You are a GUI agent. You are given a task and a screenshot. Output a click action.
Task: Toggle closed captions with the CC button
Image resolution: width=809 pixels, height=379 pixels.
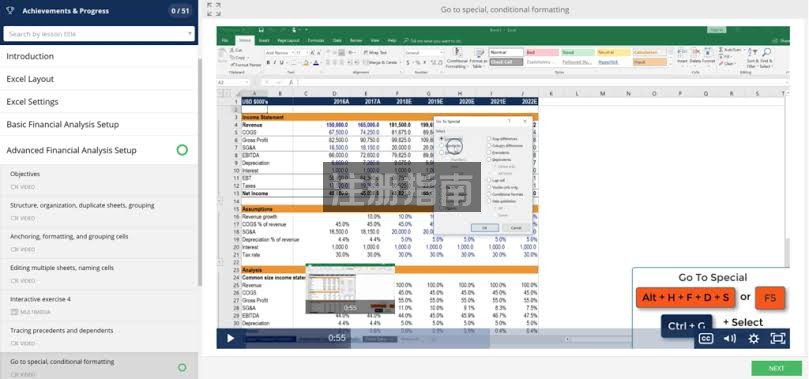(x=706, y=338)
